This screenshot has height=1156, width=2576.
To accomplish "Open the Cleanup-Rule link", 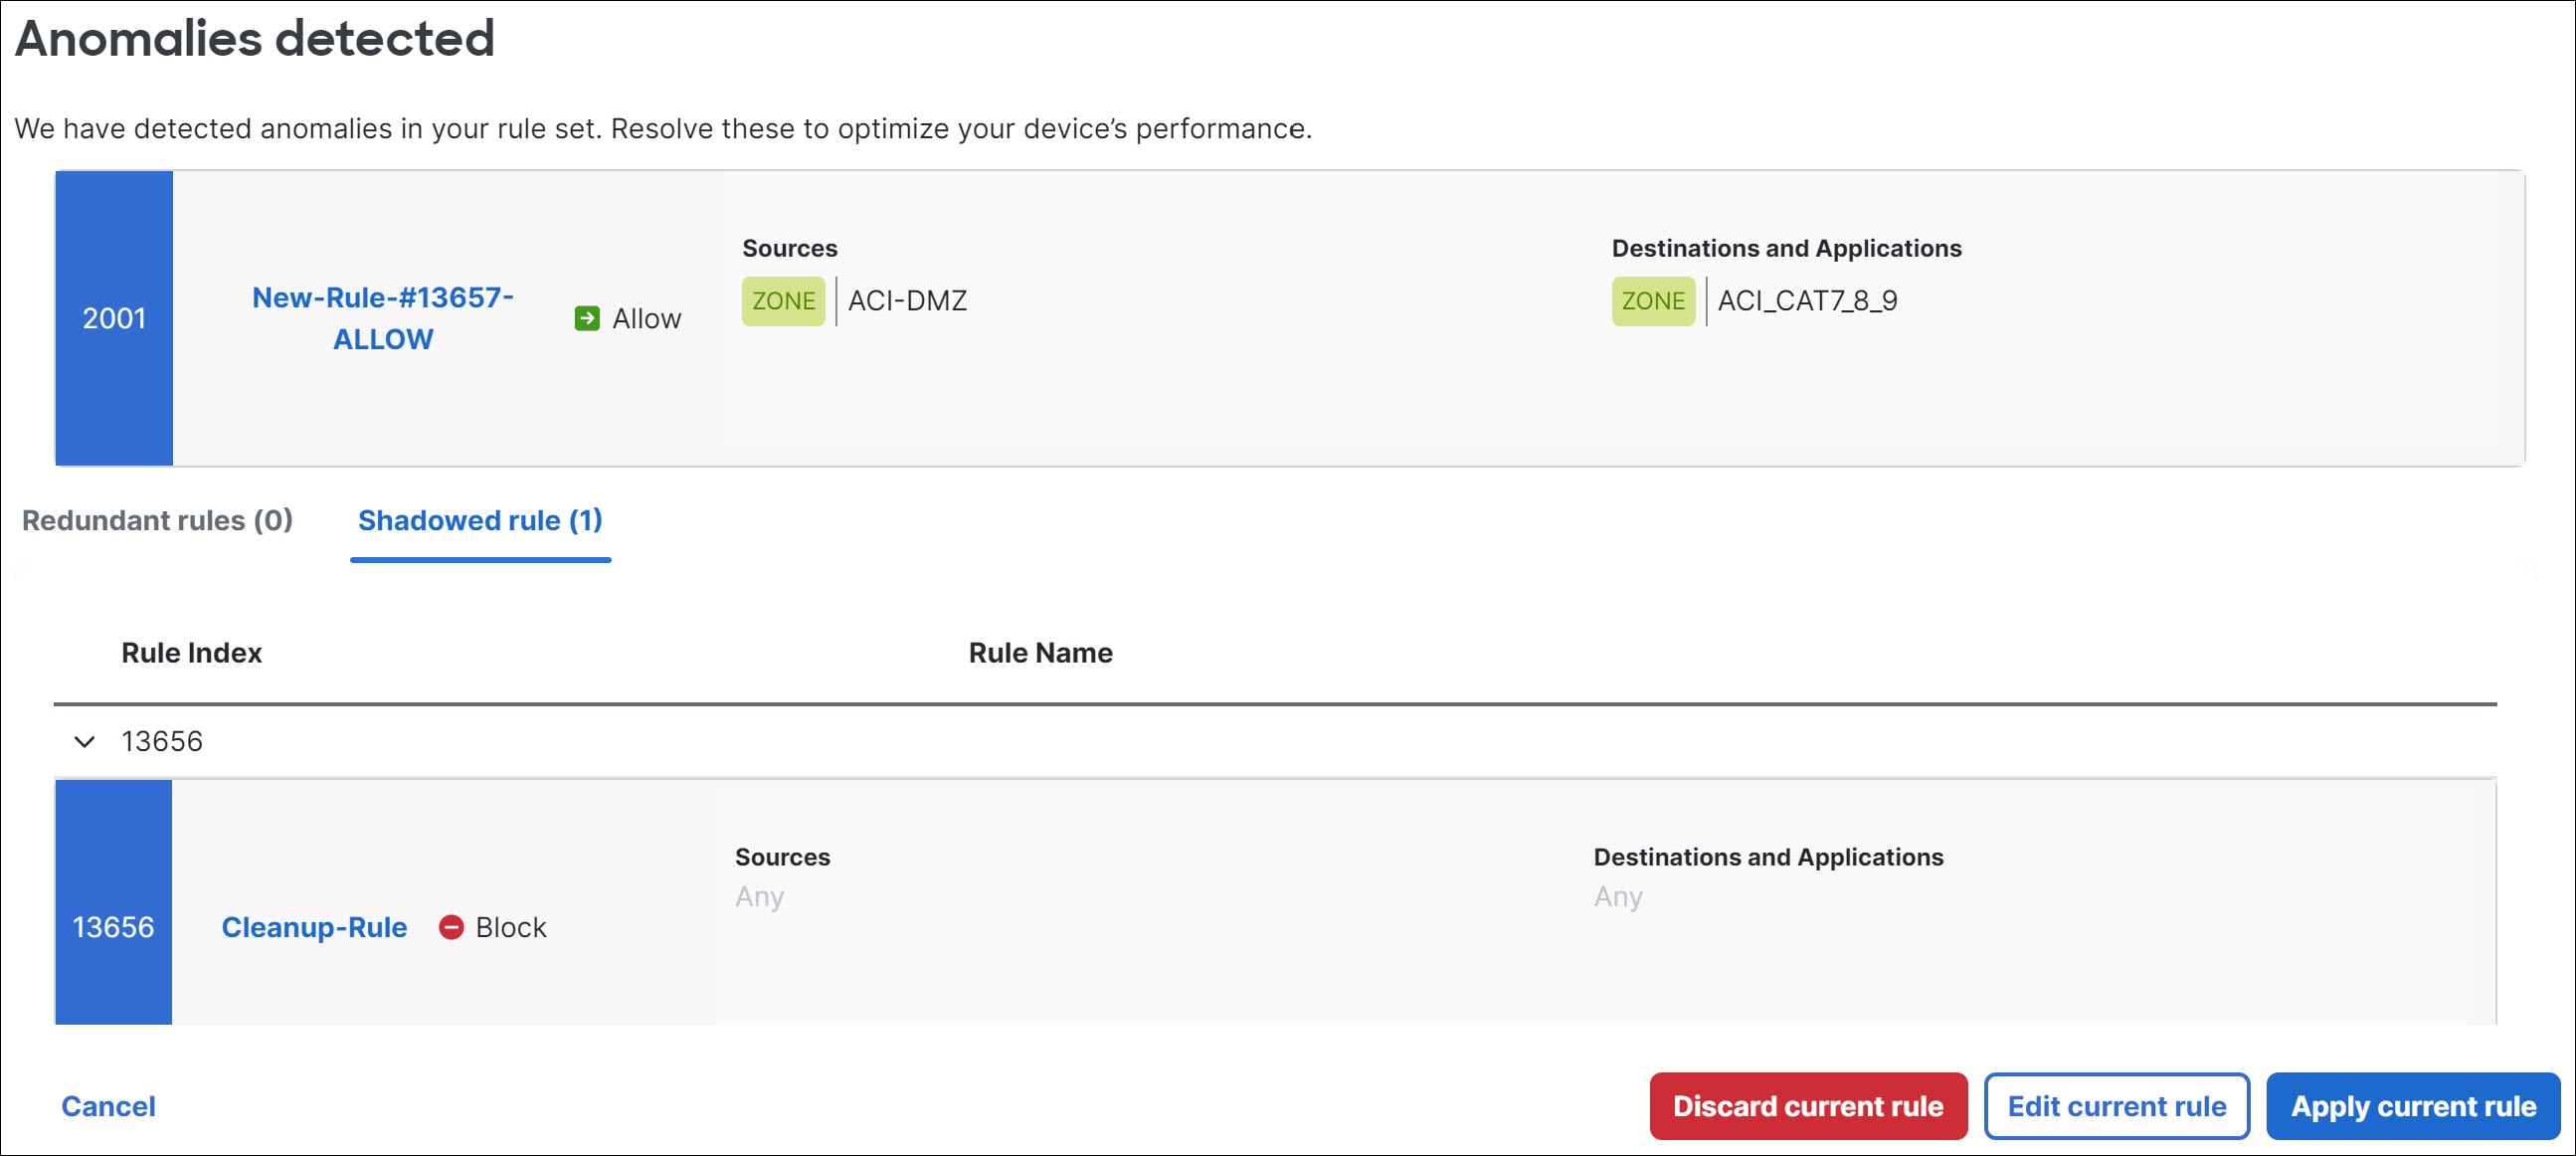I will coord(314,927).
